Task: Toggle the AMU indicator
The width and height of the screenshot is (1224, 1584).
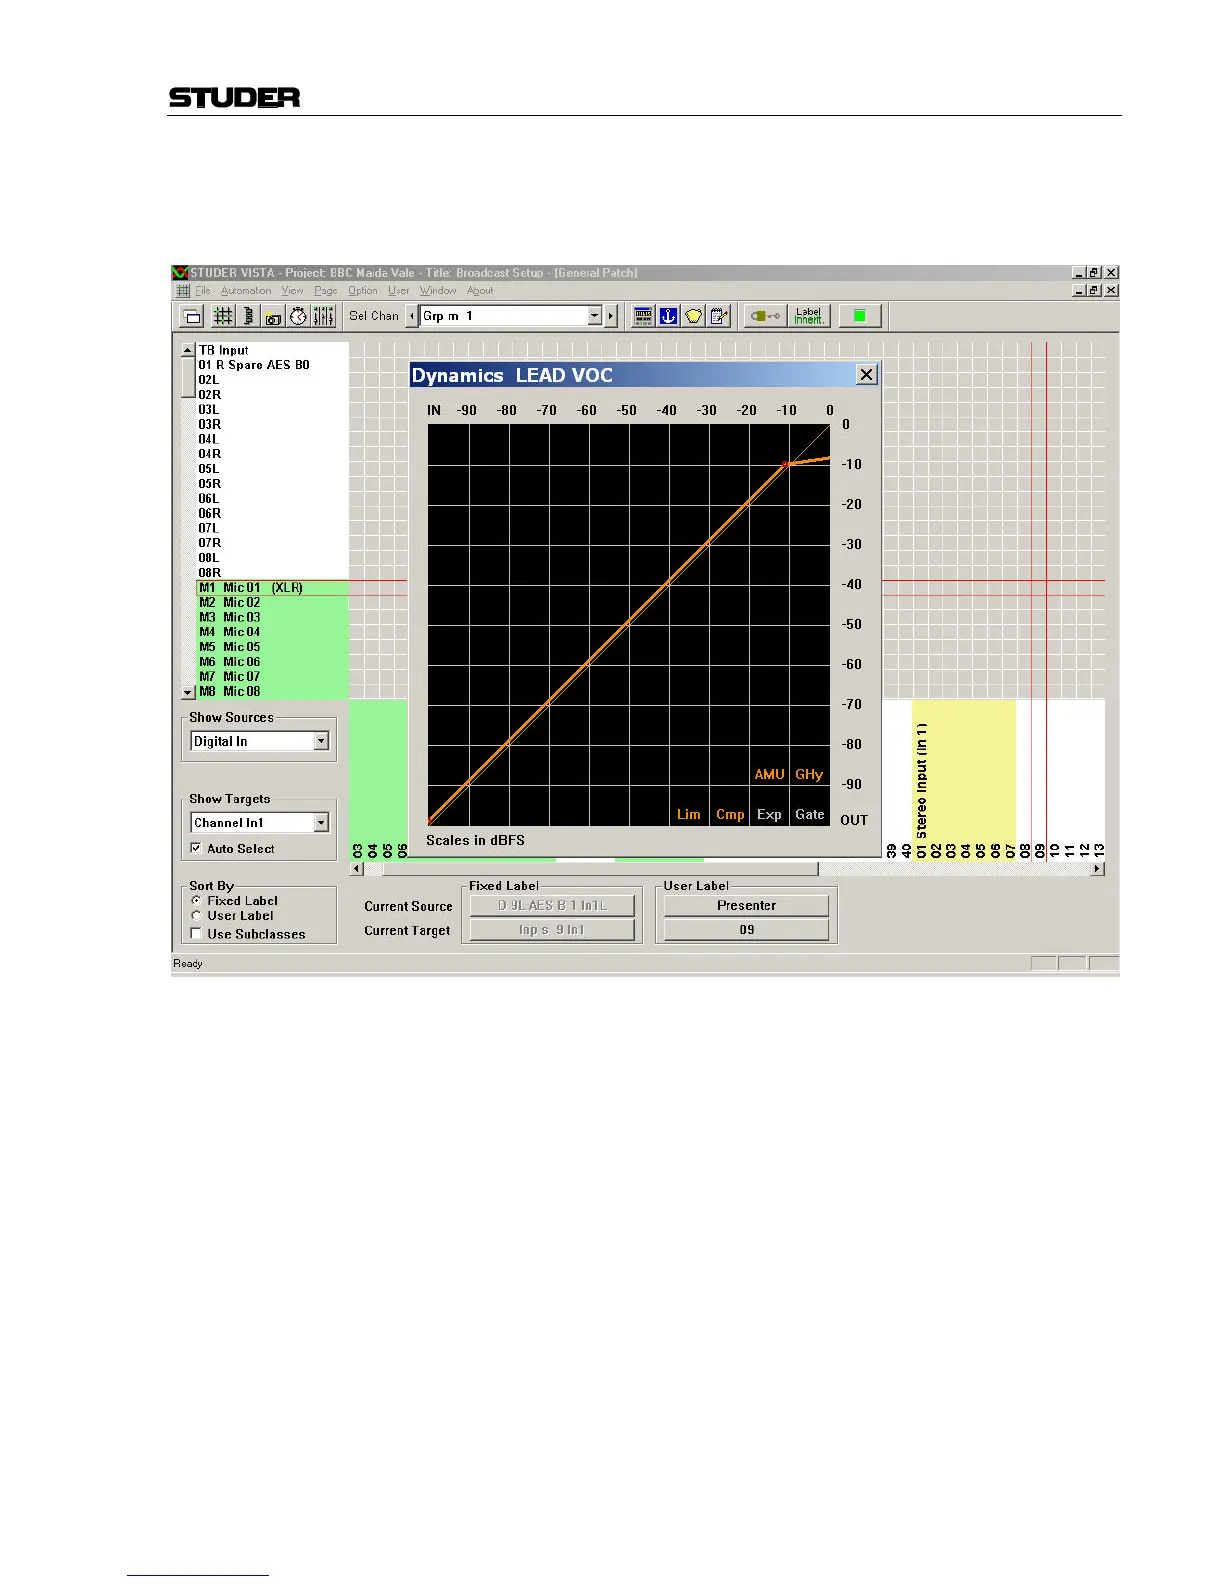Action: (769, 774)
